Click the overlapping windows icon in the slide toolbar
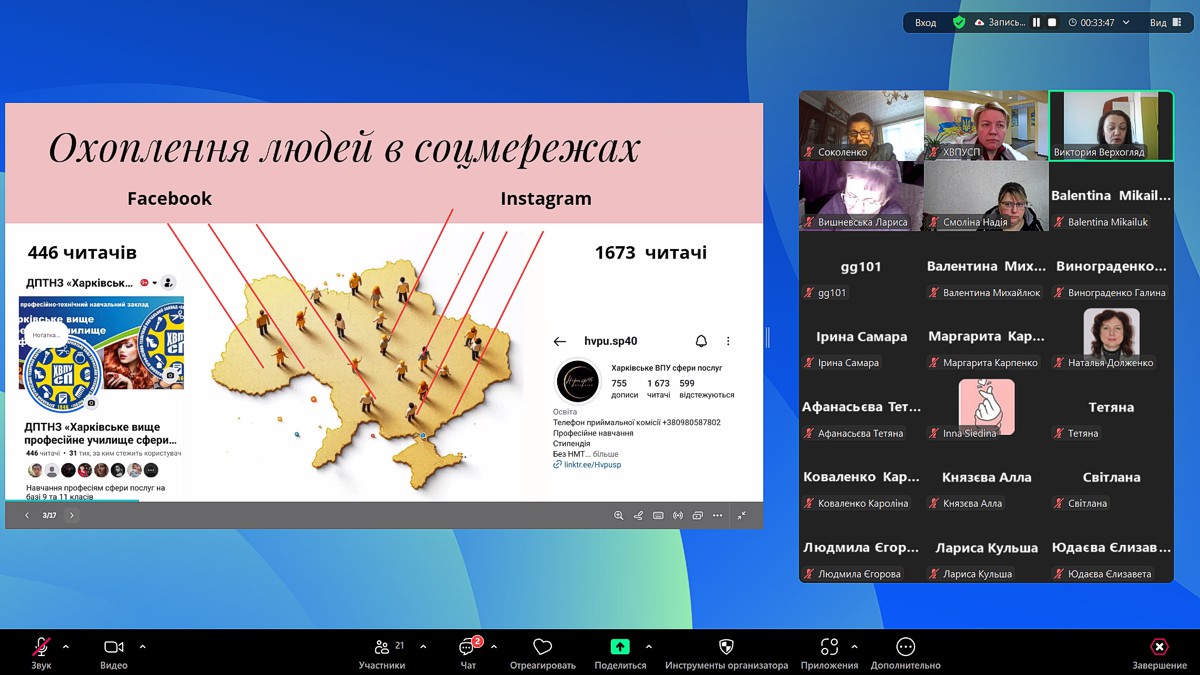This screenshot has width=1200, height=675. pos(698,516)
